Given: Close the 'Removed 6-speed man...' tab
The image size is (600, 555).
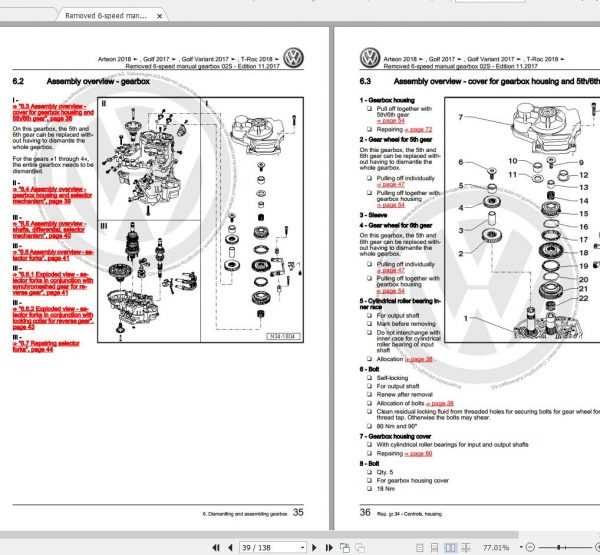Looking at the screenshot, I should tap(159, 16).
